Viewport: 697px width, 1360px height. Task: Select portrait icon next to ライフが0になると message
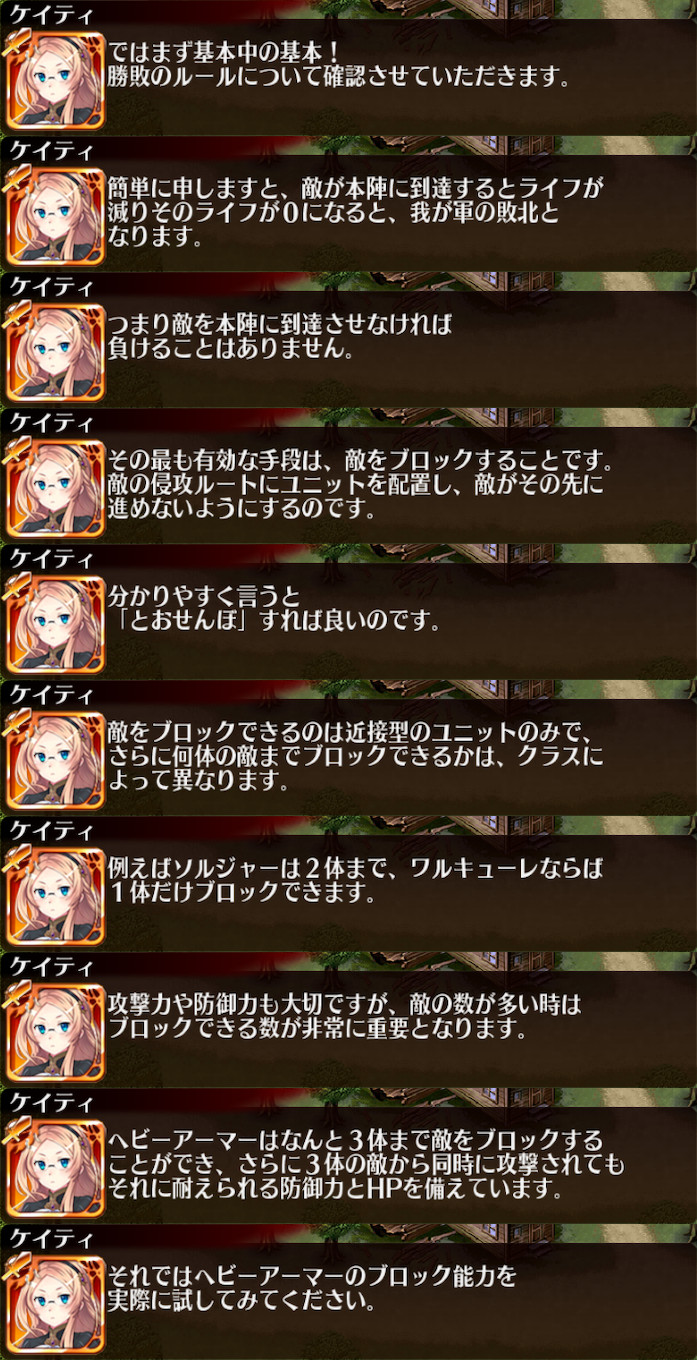tap(55, 216)
